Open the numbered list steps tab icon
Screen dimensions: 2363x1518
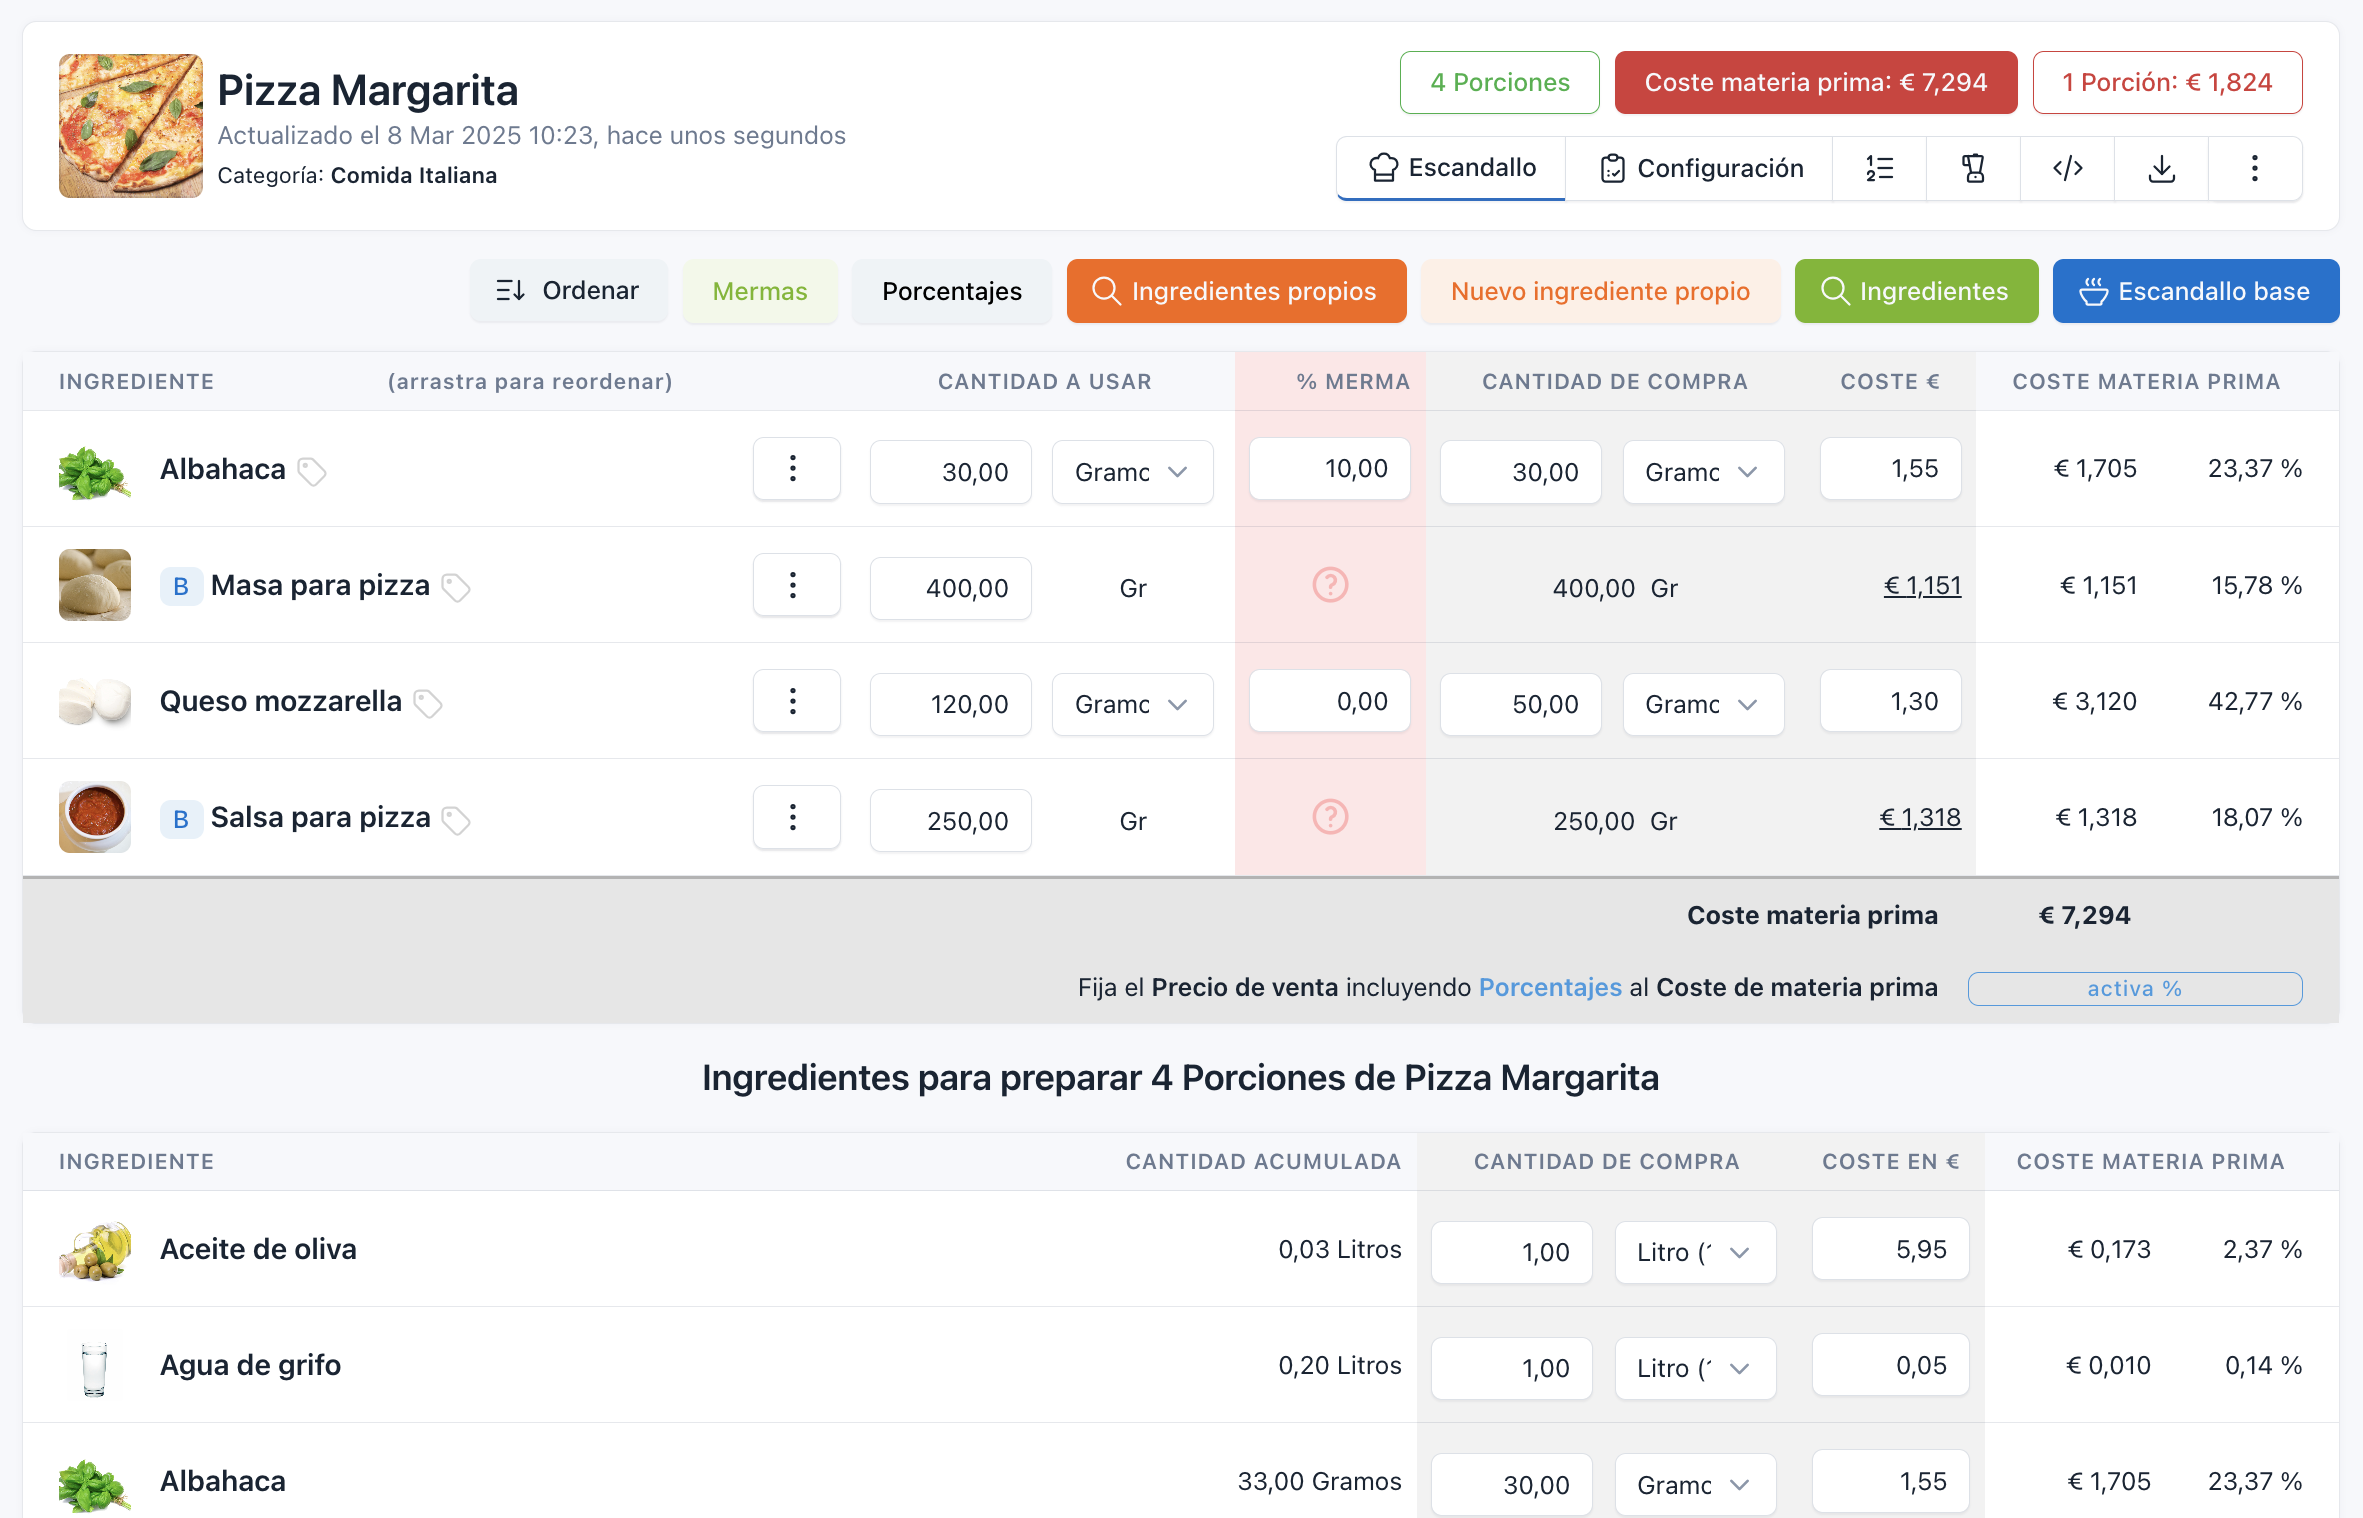[x=1879, y=168]
